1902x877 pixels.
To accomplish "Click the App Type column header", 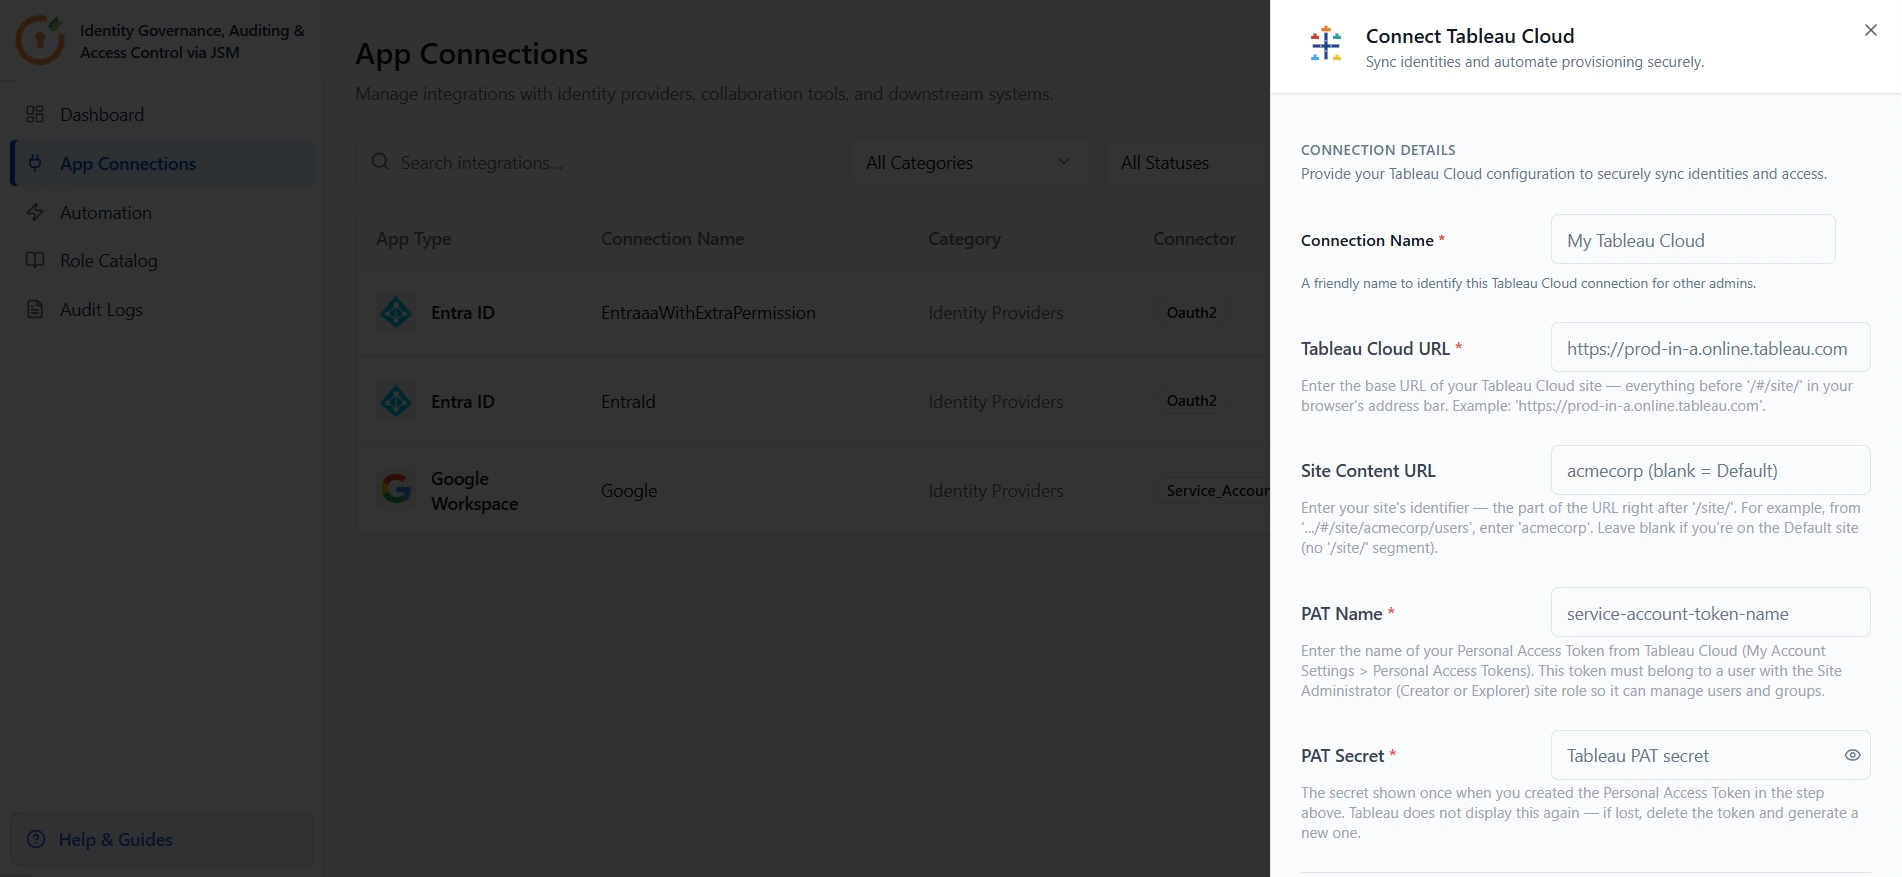I will 414,238.
